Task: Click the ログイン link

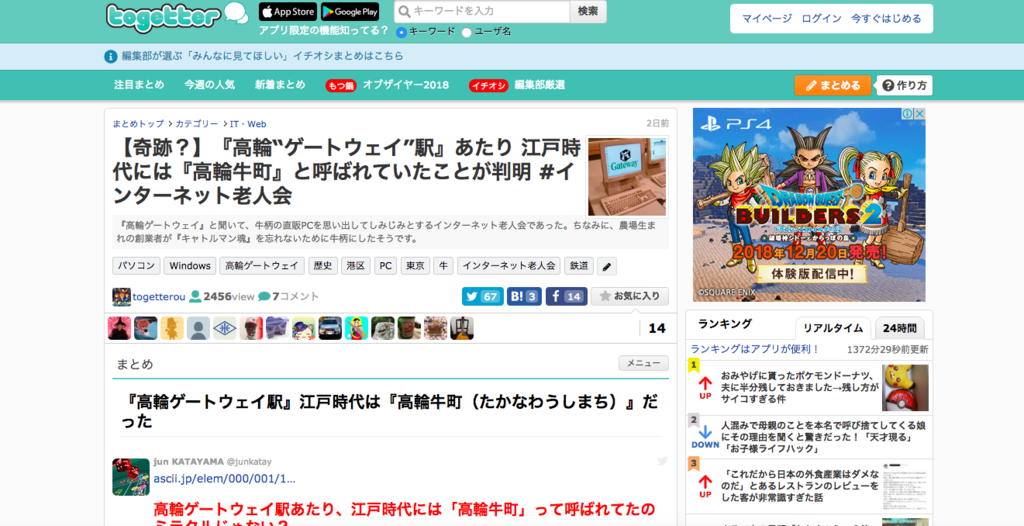Action: [822, 19]
